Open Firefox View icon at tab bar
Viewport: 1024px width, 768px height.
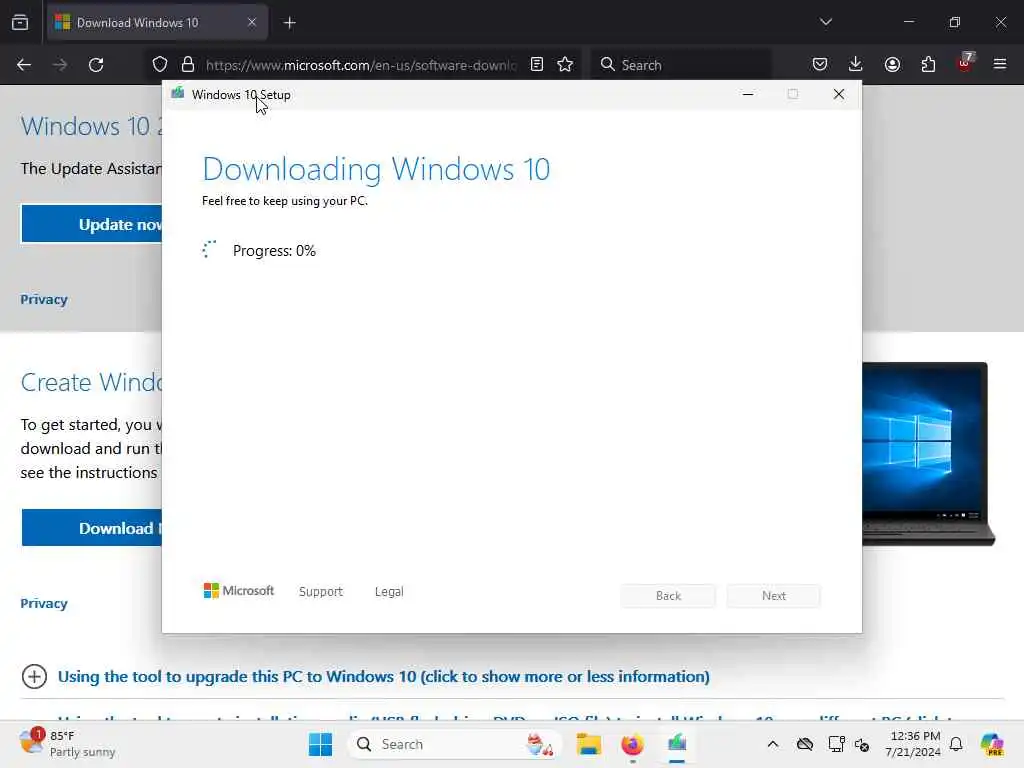[x=20, y=22]
